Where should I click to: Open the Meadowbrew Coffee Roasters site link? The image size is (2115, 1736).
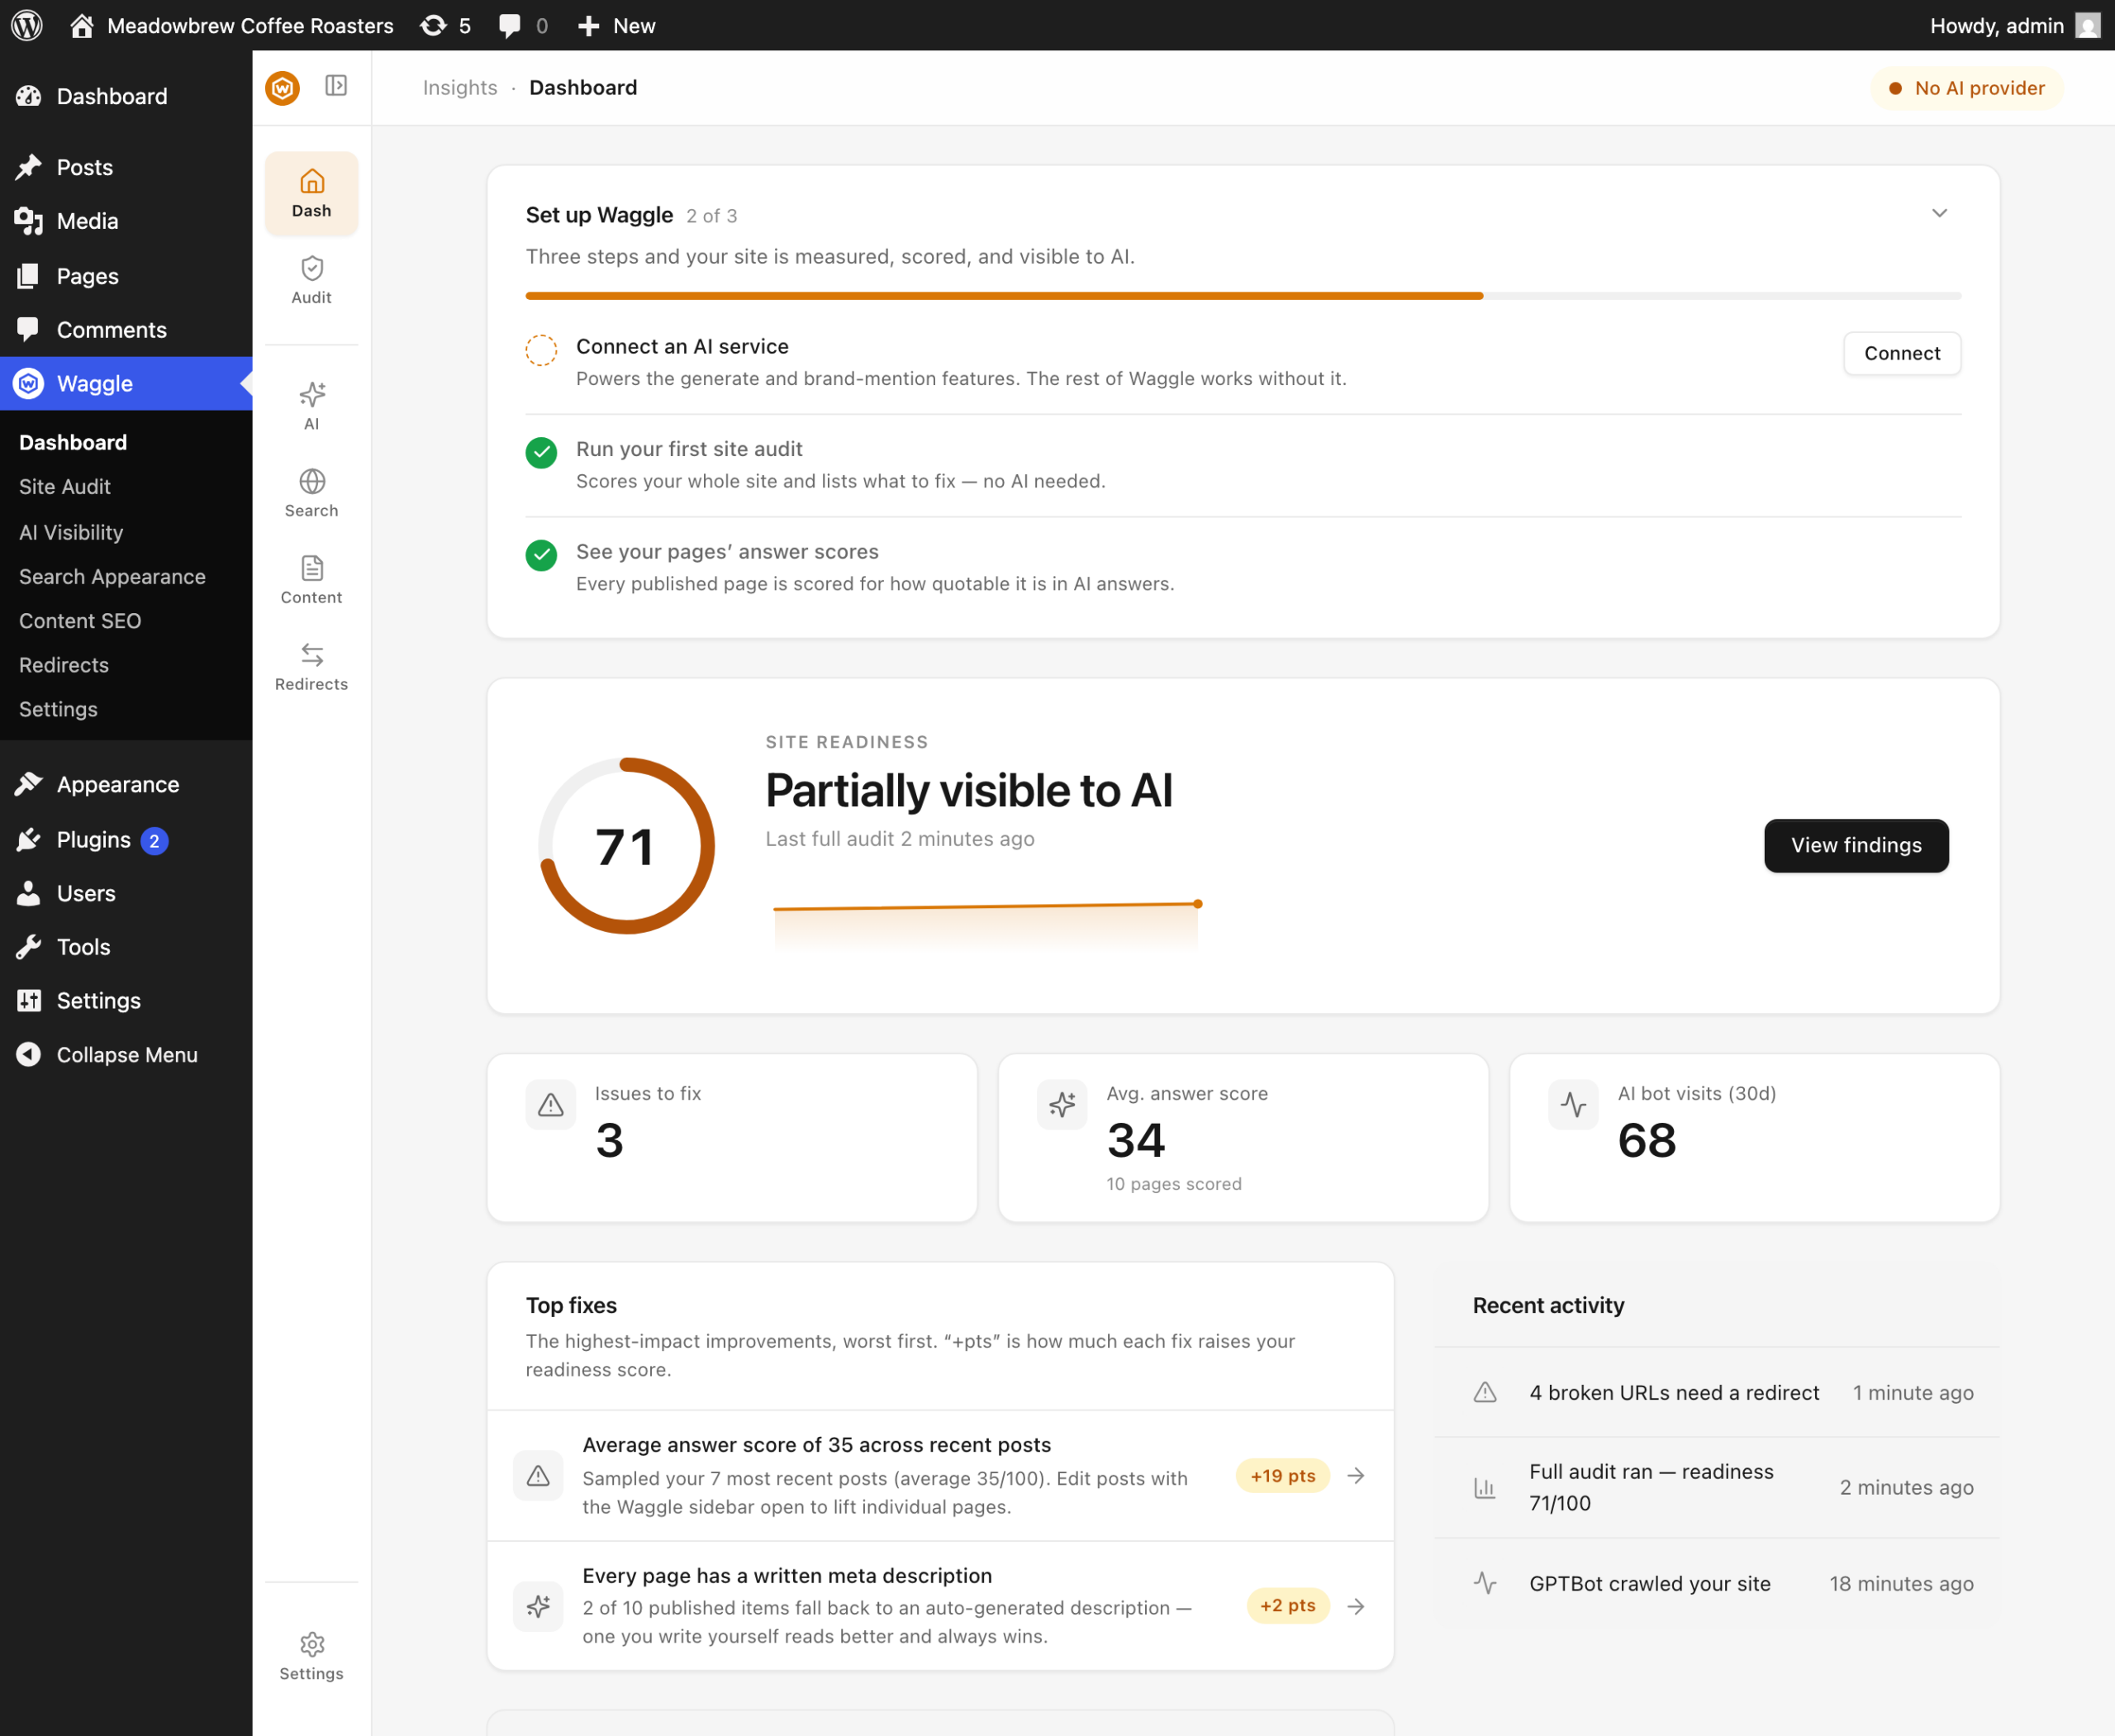point(232,25)
